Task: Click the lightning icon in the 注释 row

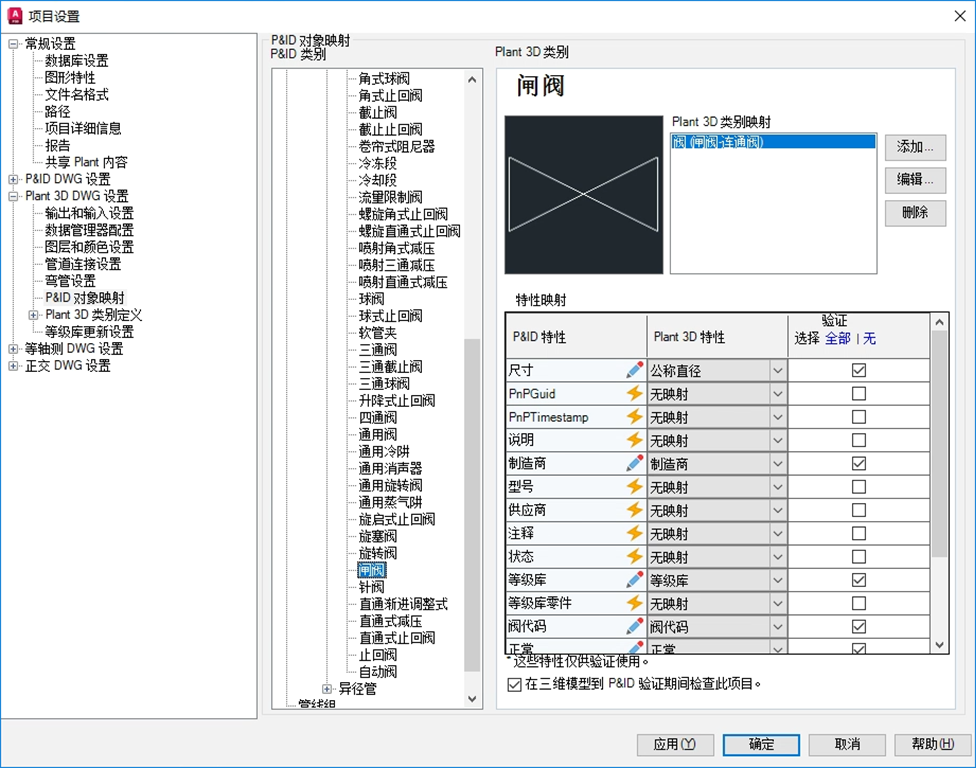Action: click(634, 533)
